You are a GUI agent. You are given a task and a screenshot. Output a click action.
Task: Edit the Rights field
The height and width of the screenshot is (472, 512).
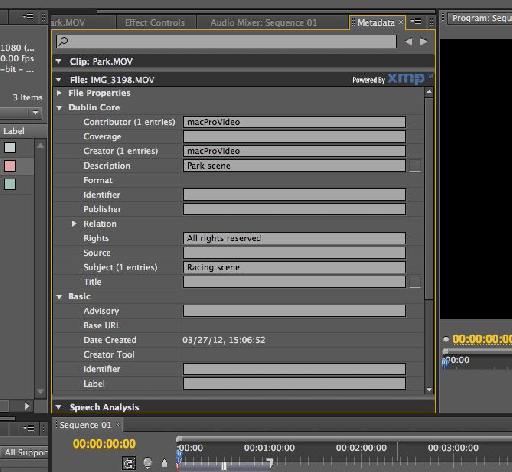pyautogui.click(x=294, y=238)
